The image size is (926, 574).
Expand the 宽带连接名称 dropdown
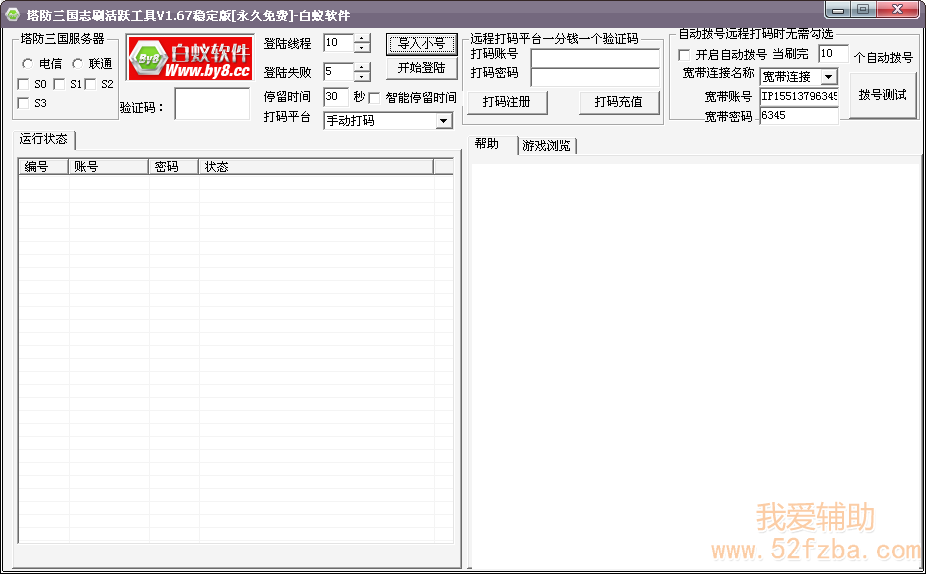point(828,77)
